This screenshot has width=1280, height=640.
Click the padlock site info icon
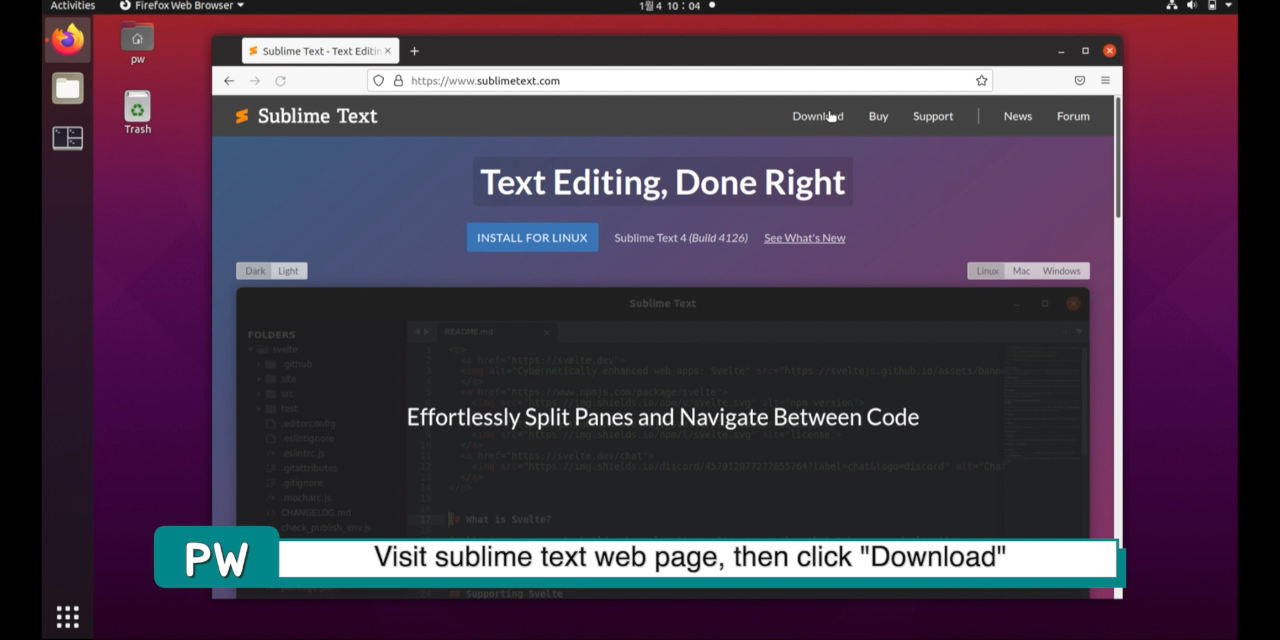pyautogui.click(x=398, y=81)
